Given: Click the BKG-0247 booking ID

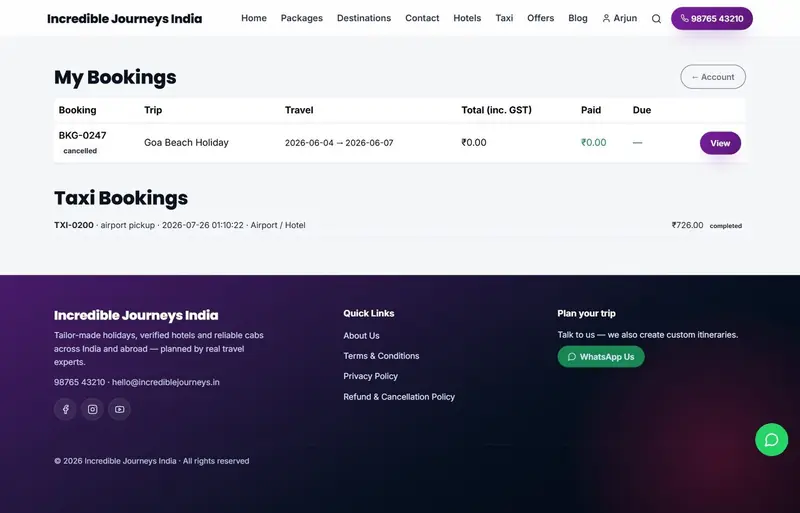Looking at the screenshot, I should click(83, 135).
